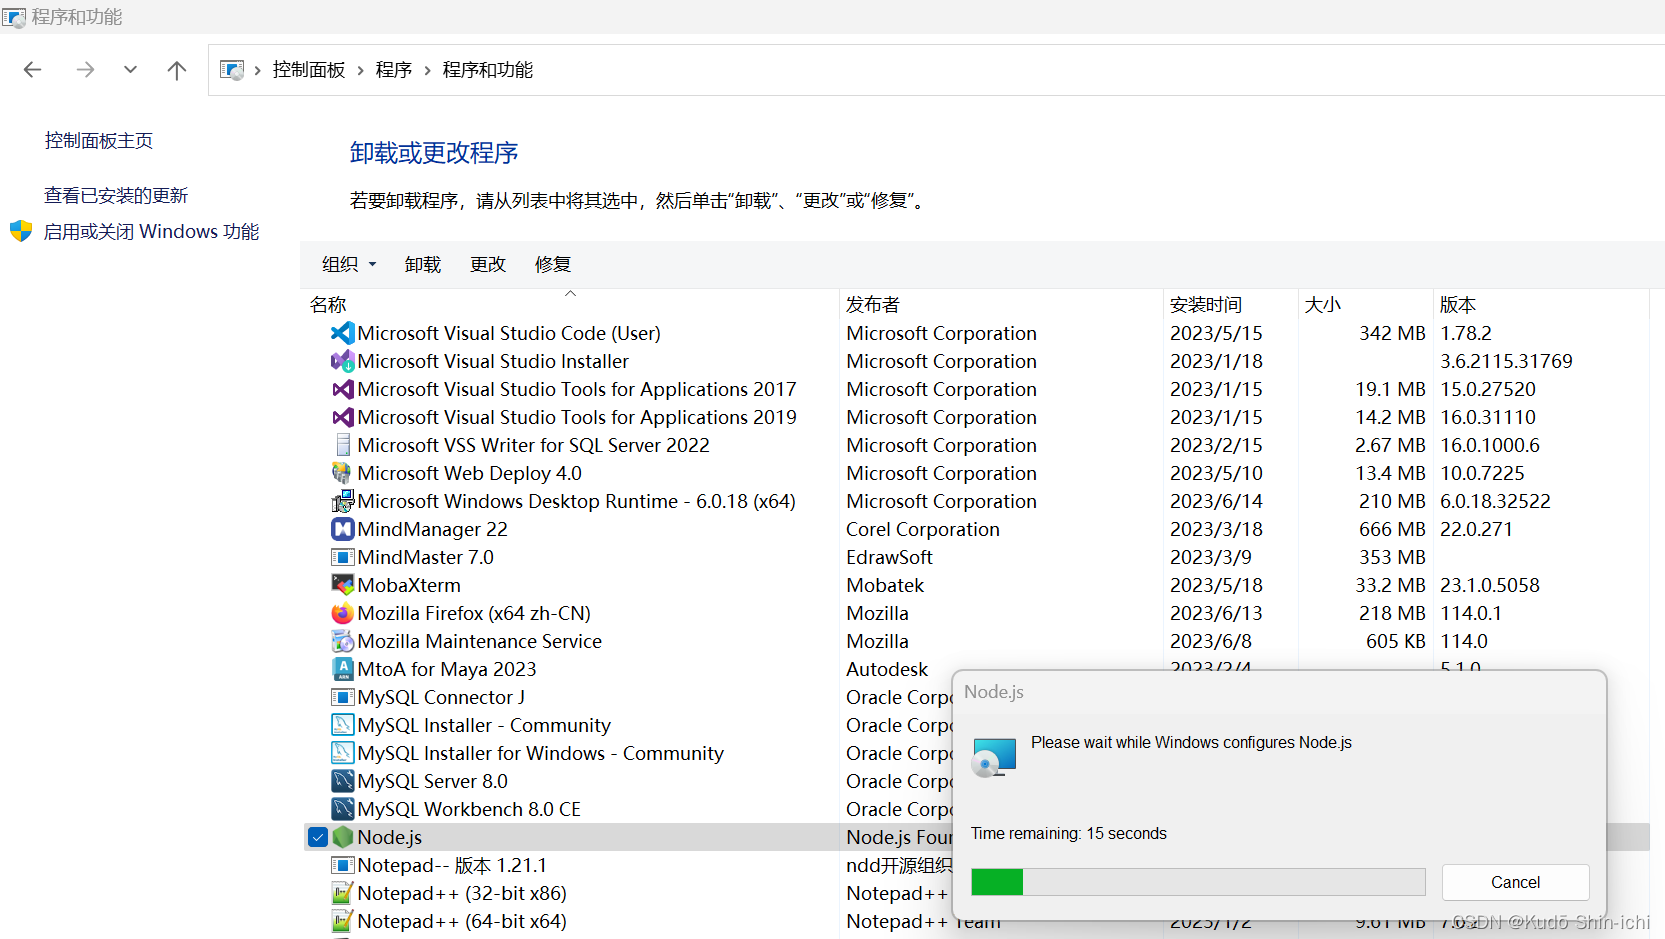Click 修复 in the toolbar
The width and height of the screenshot is (1665, 939).
tap(553, 264)
